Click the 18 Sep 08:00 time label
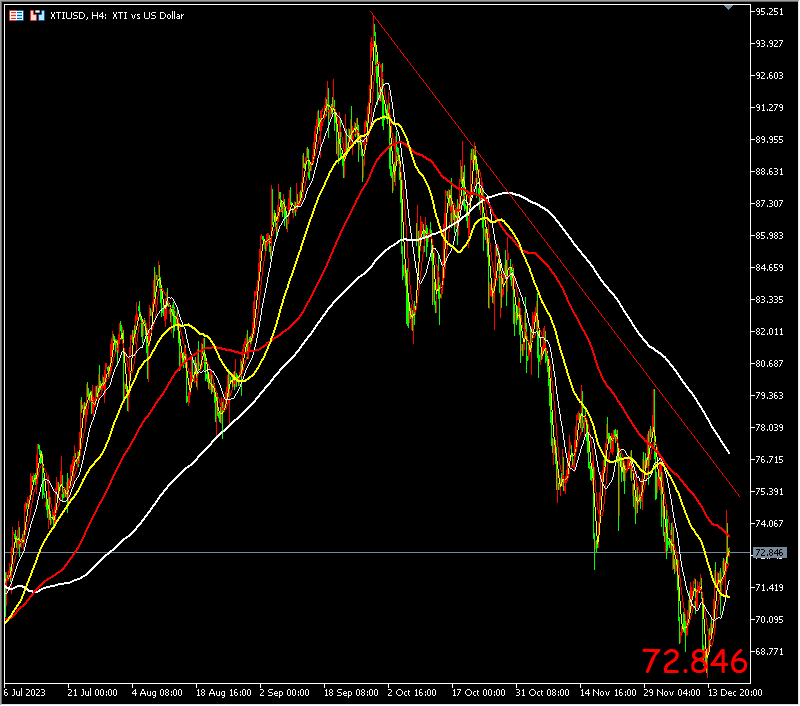Viewport: 800px width, 706px height. point(351,693)
